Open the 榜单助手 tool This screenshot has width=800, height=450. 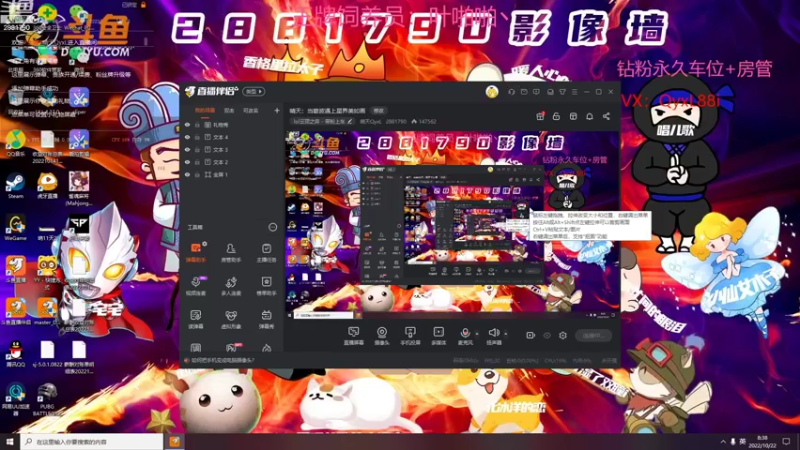pyautogui.click(x=266, y=286)
